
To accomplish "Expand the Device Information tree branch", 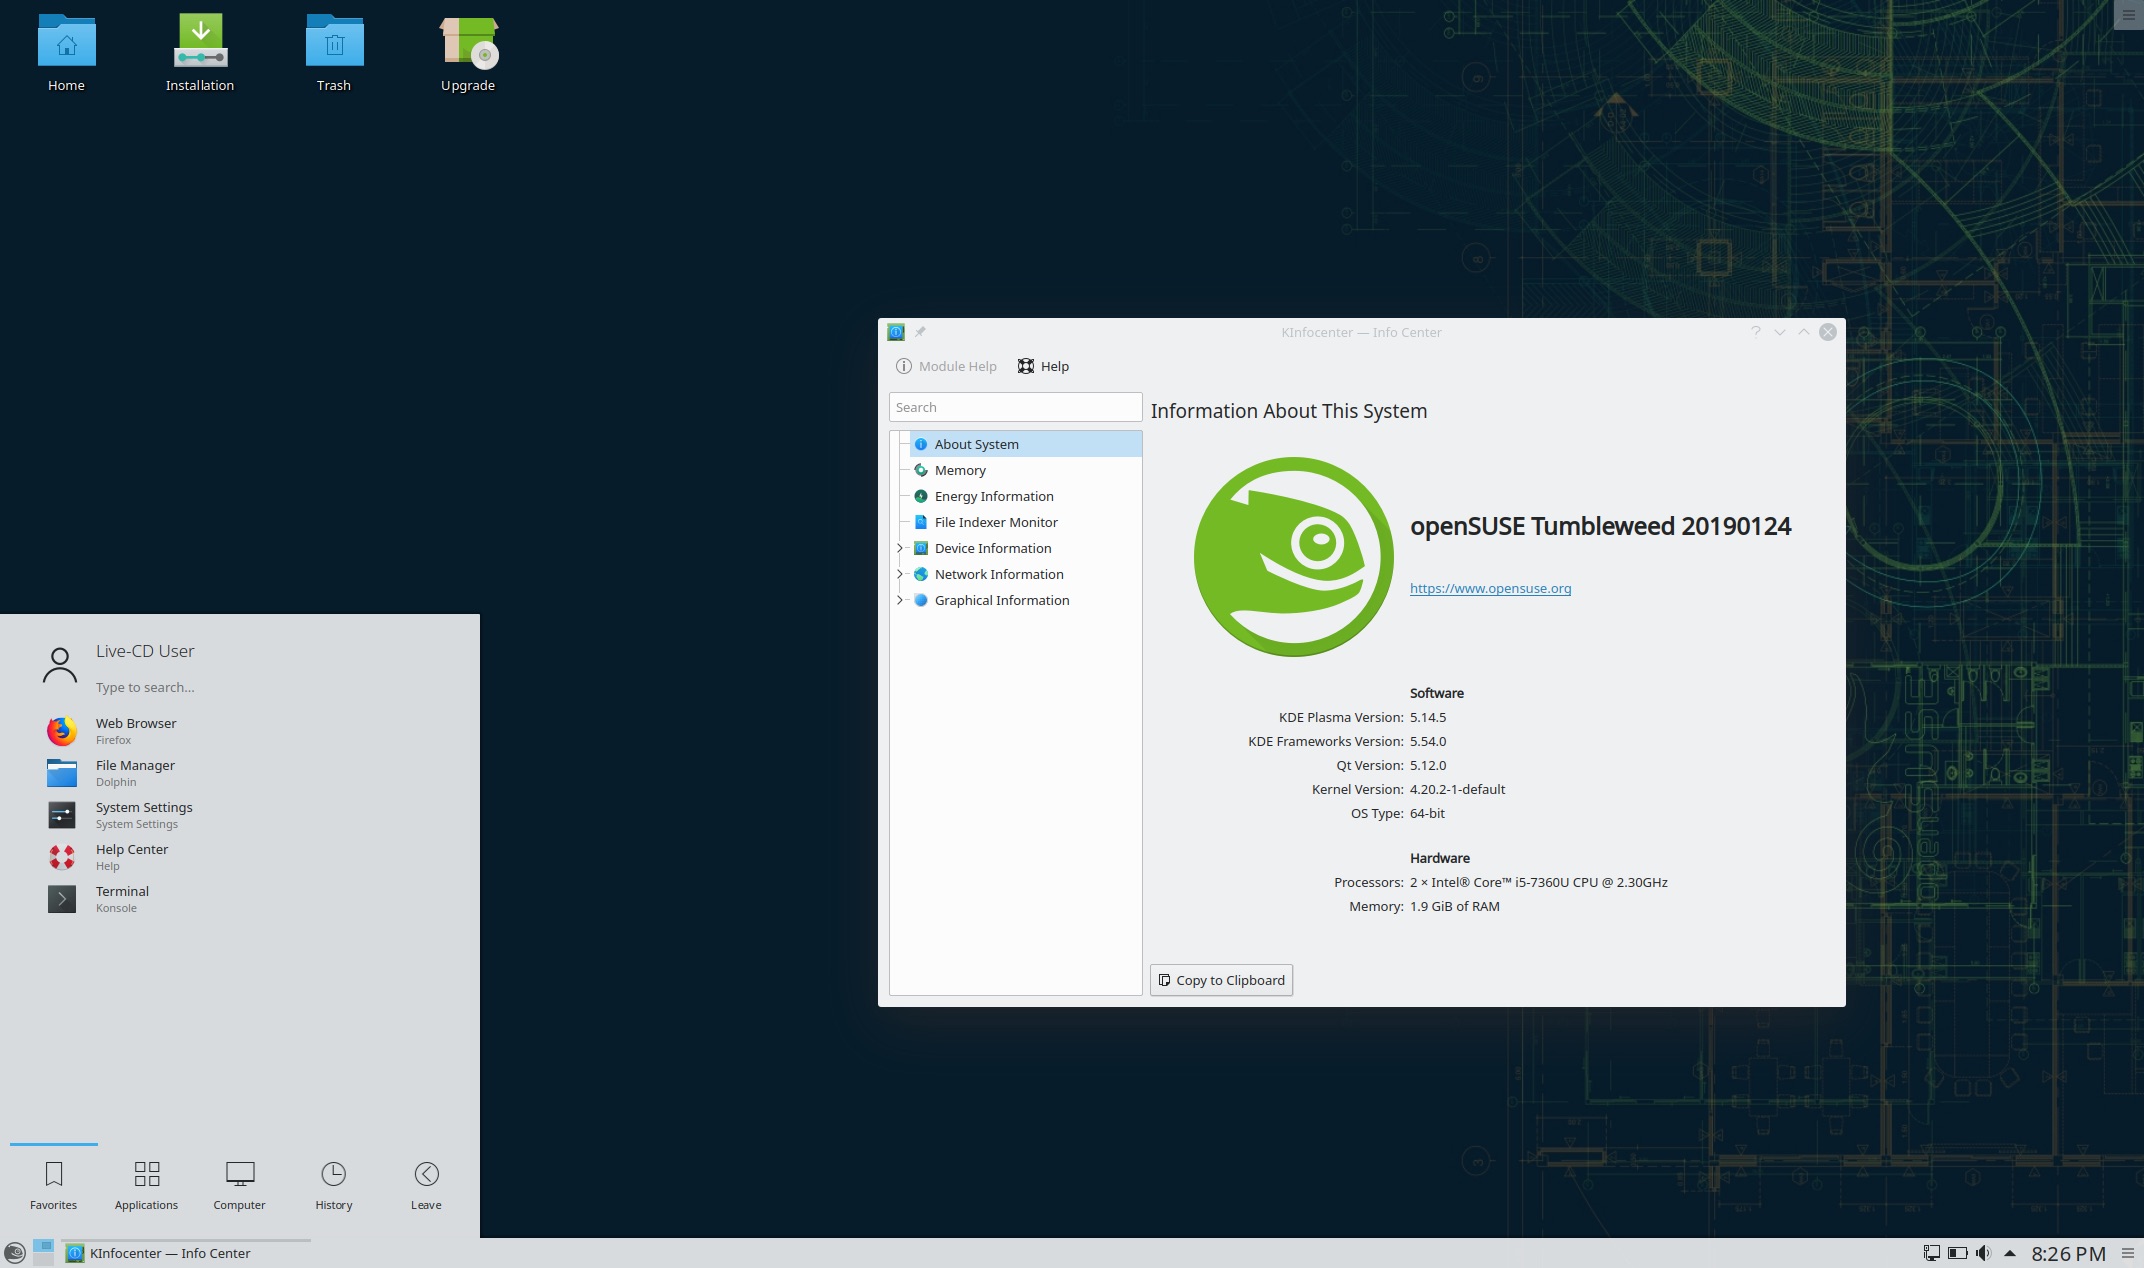I will 899,548.
